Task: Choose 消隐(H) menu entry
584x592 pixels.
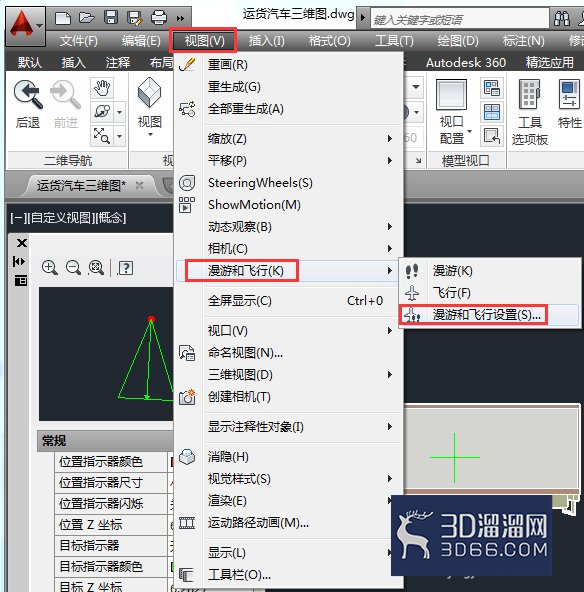Action: click(x=288, y=457)
